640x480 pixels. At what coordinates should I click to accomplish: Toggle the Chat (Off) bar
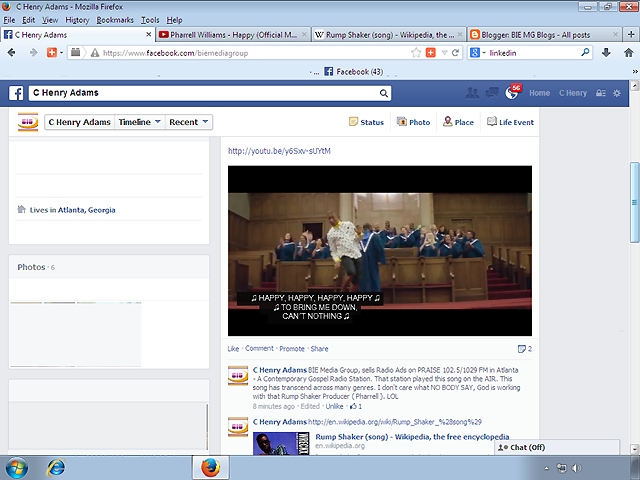tap(557, 447)
